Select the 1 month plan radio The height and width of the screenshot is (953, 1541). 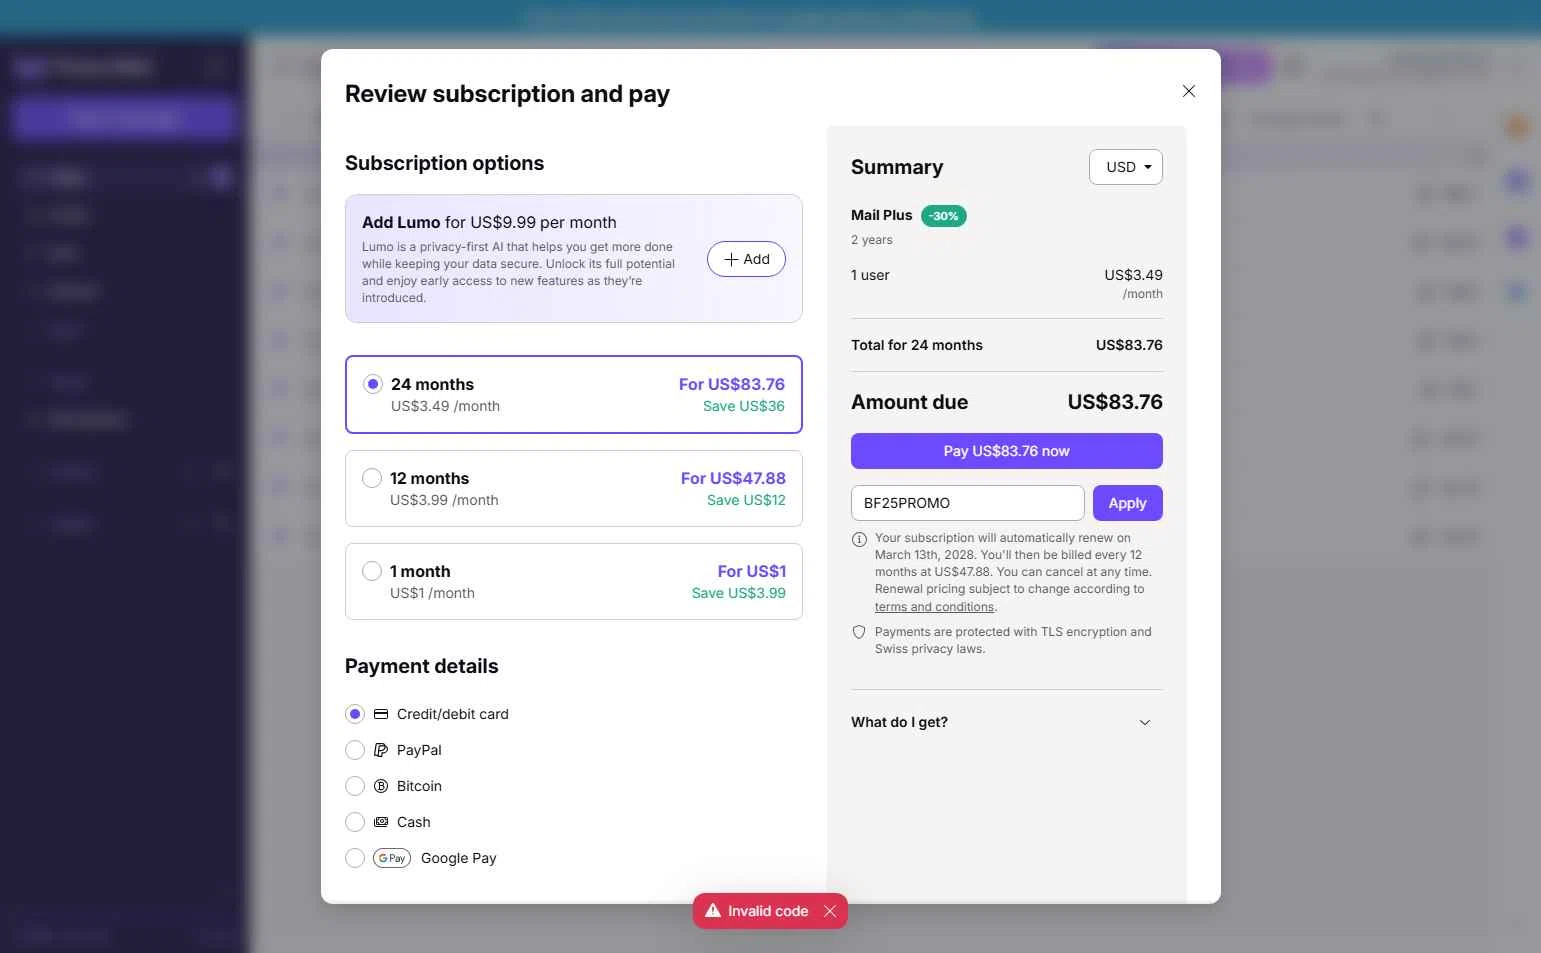click(372, 571)
